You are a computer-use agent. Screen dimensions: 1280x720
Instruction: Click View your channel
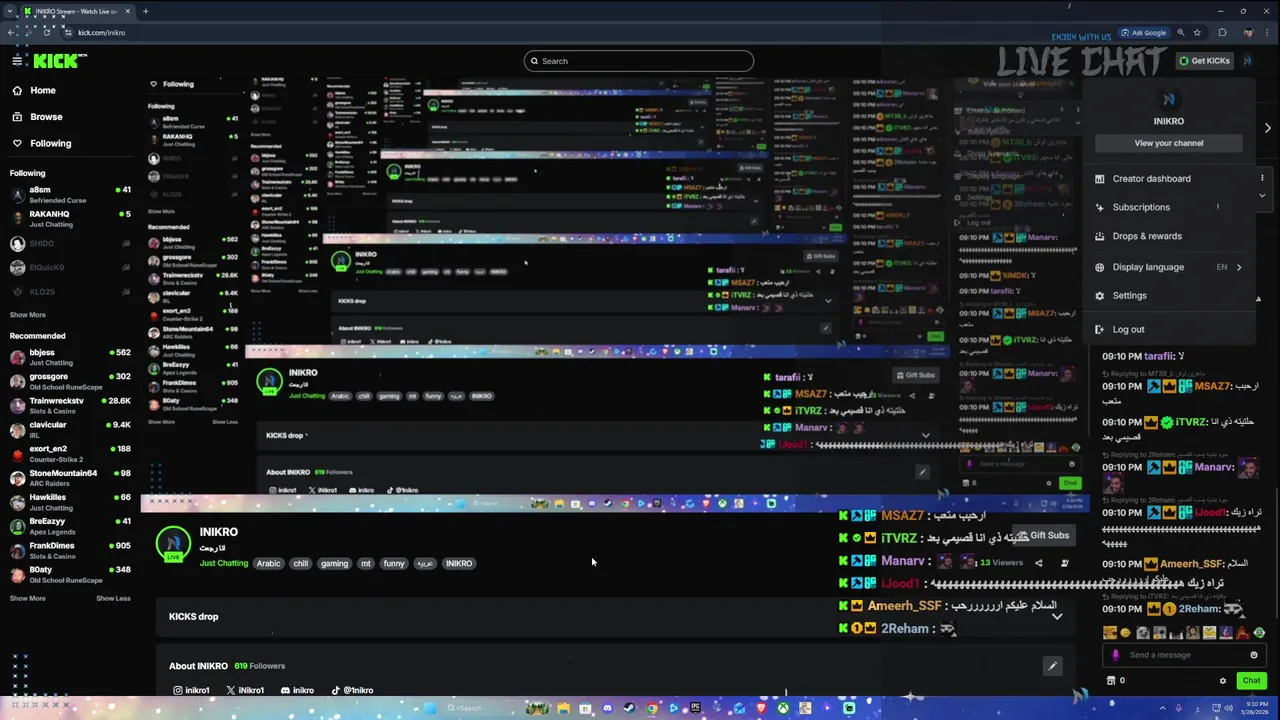pyautogui.click(x=1169, y=143)
